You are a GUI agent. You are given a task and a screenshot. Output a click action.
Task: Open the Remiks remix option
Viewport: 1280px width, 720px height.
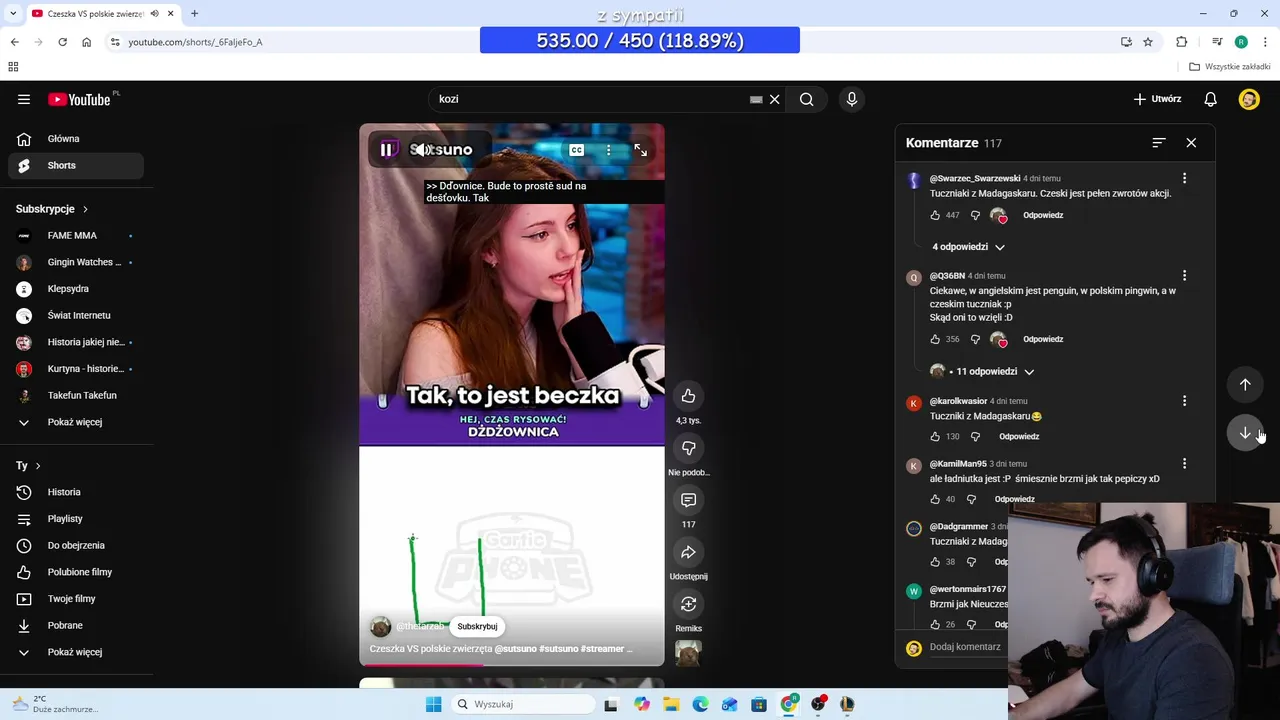[688, 604]
